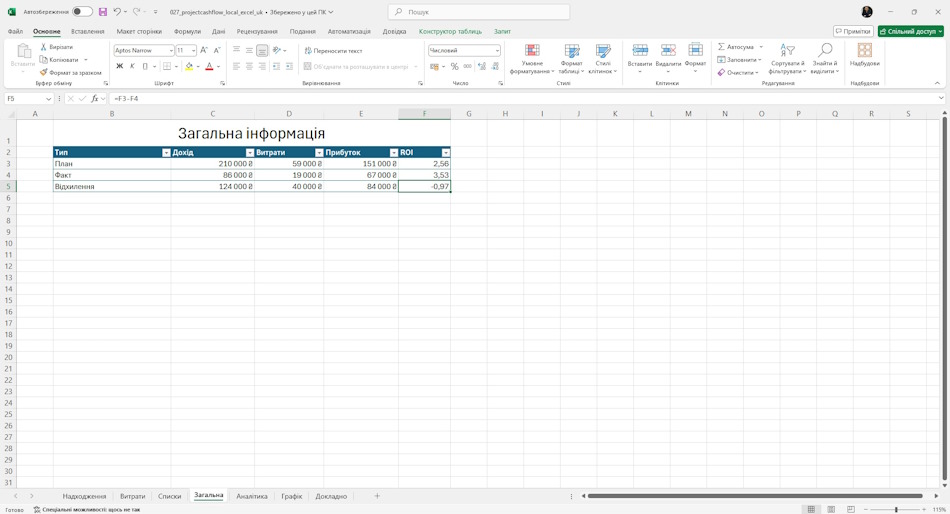Toggle Bold (Ж) formatting
Image resolution: width=950 pixels, height=514 pixels.
pyautogui.click(x=119, y=66)
